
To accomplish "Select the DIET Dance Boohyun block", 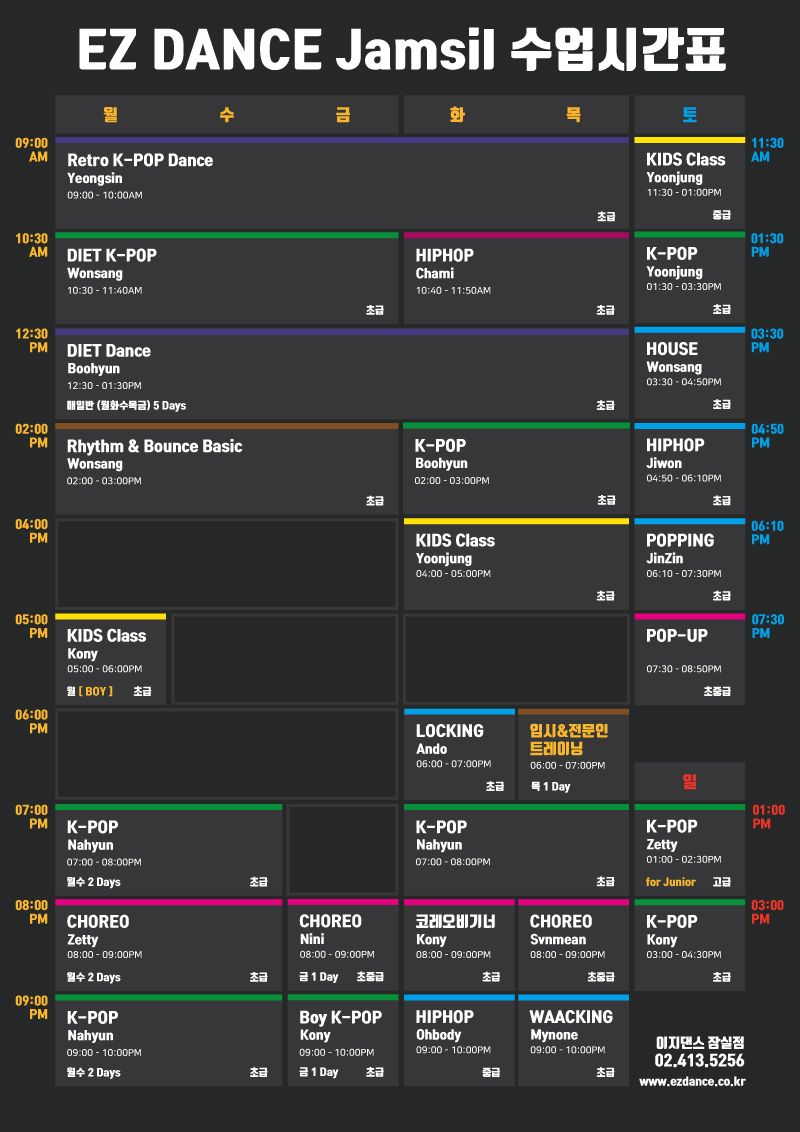I will [x=342, y=373].
